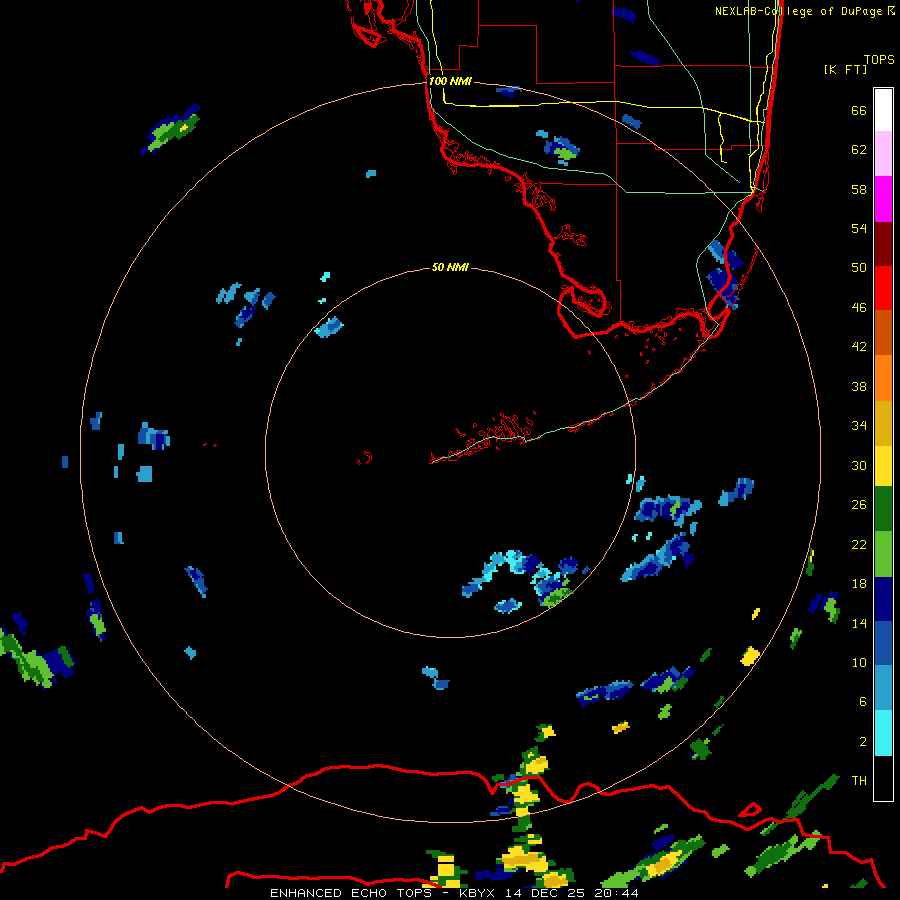
Task: Click the light green legend block
Action: pyautogui.click(x=883, y=554)
